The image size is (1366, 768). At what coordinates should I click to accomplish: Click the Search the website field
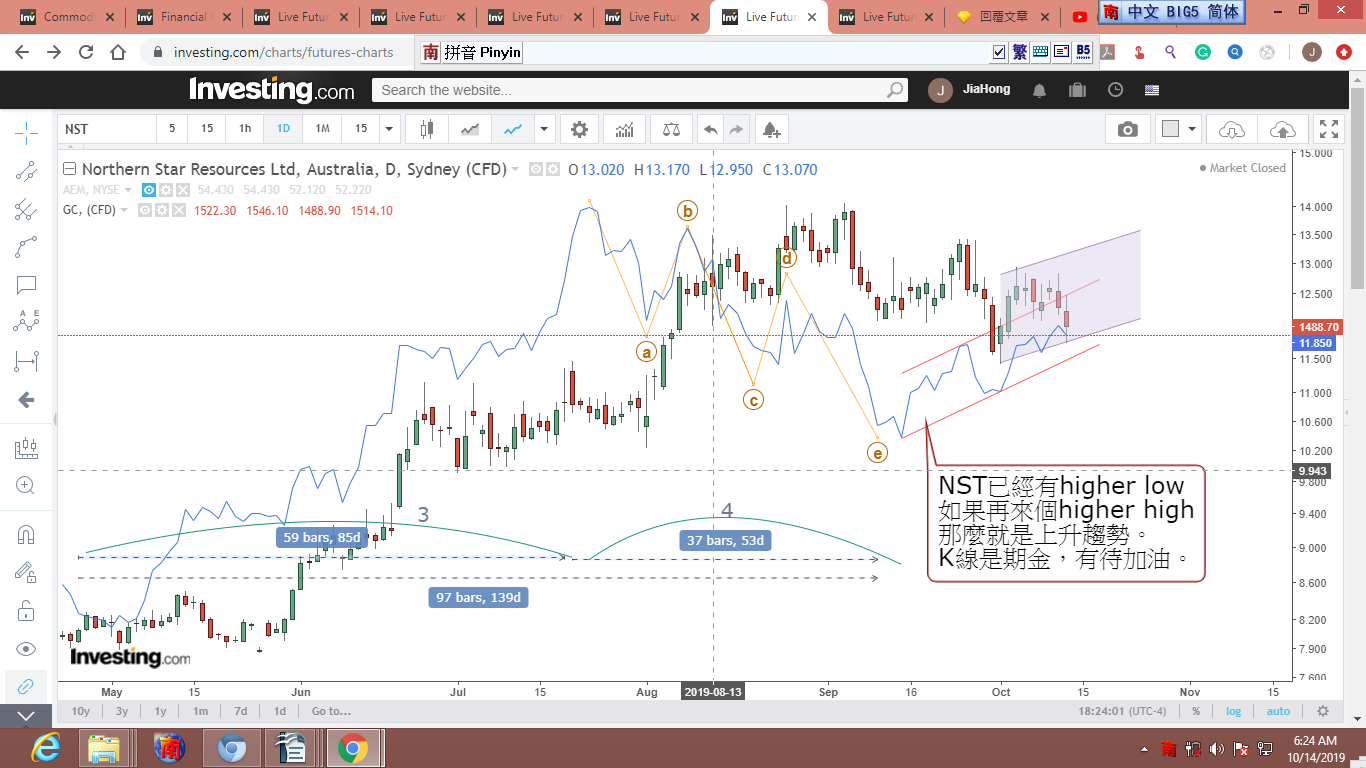point(630,90)
